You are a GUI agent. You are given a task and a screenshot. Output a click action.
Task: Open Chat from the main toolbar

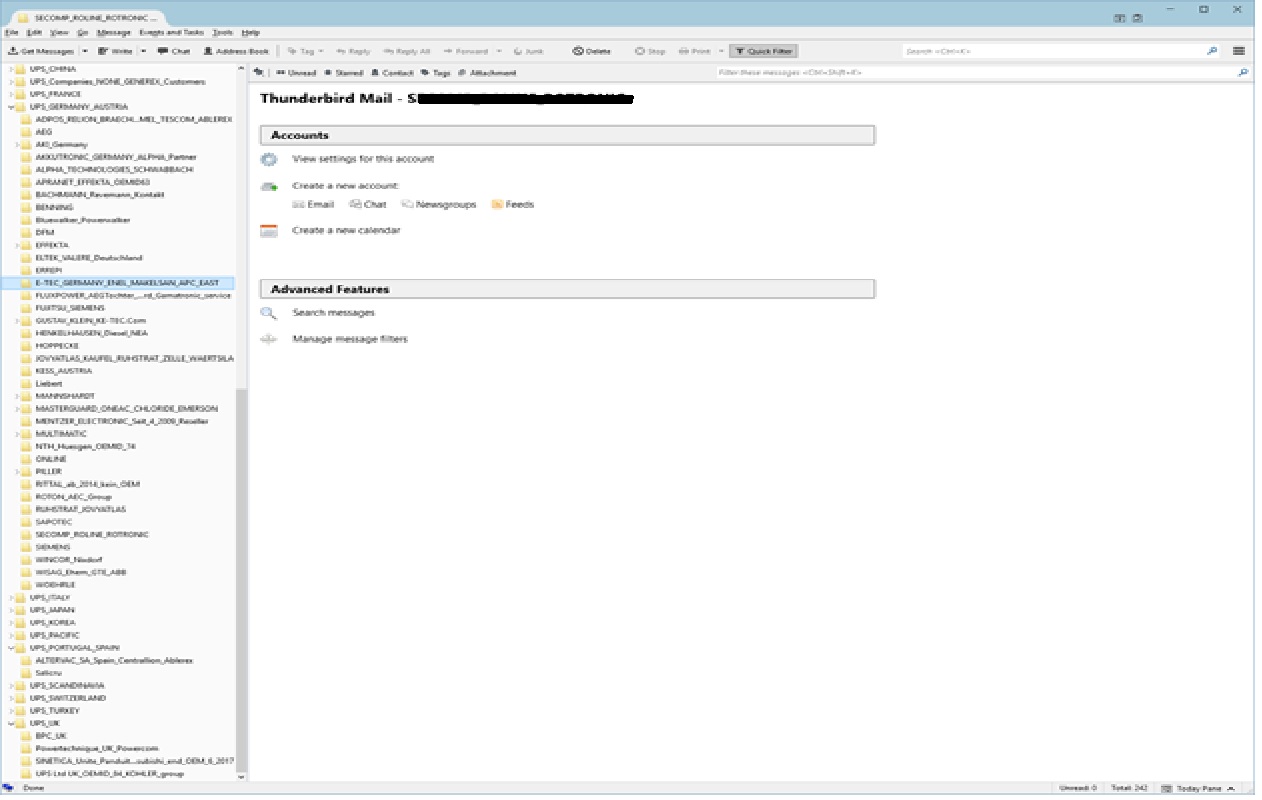(174, 51)
